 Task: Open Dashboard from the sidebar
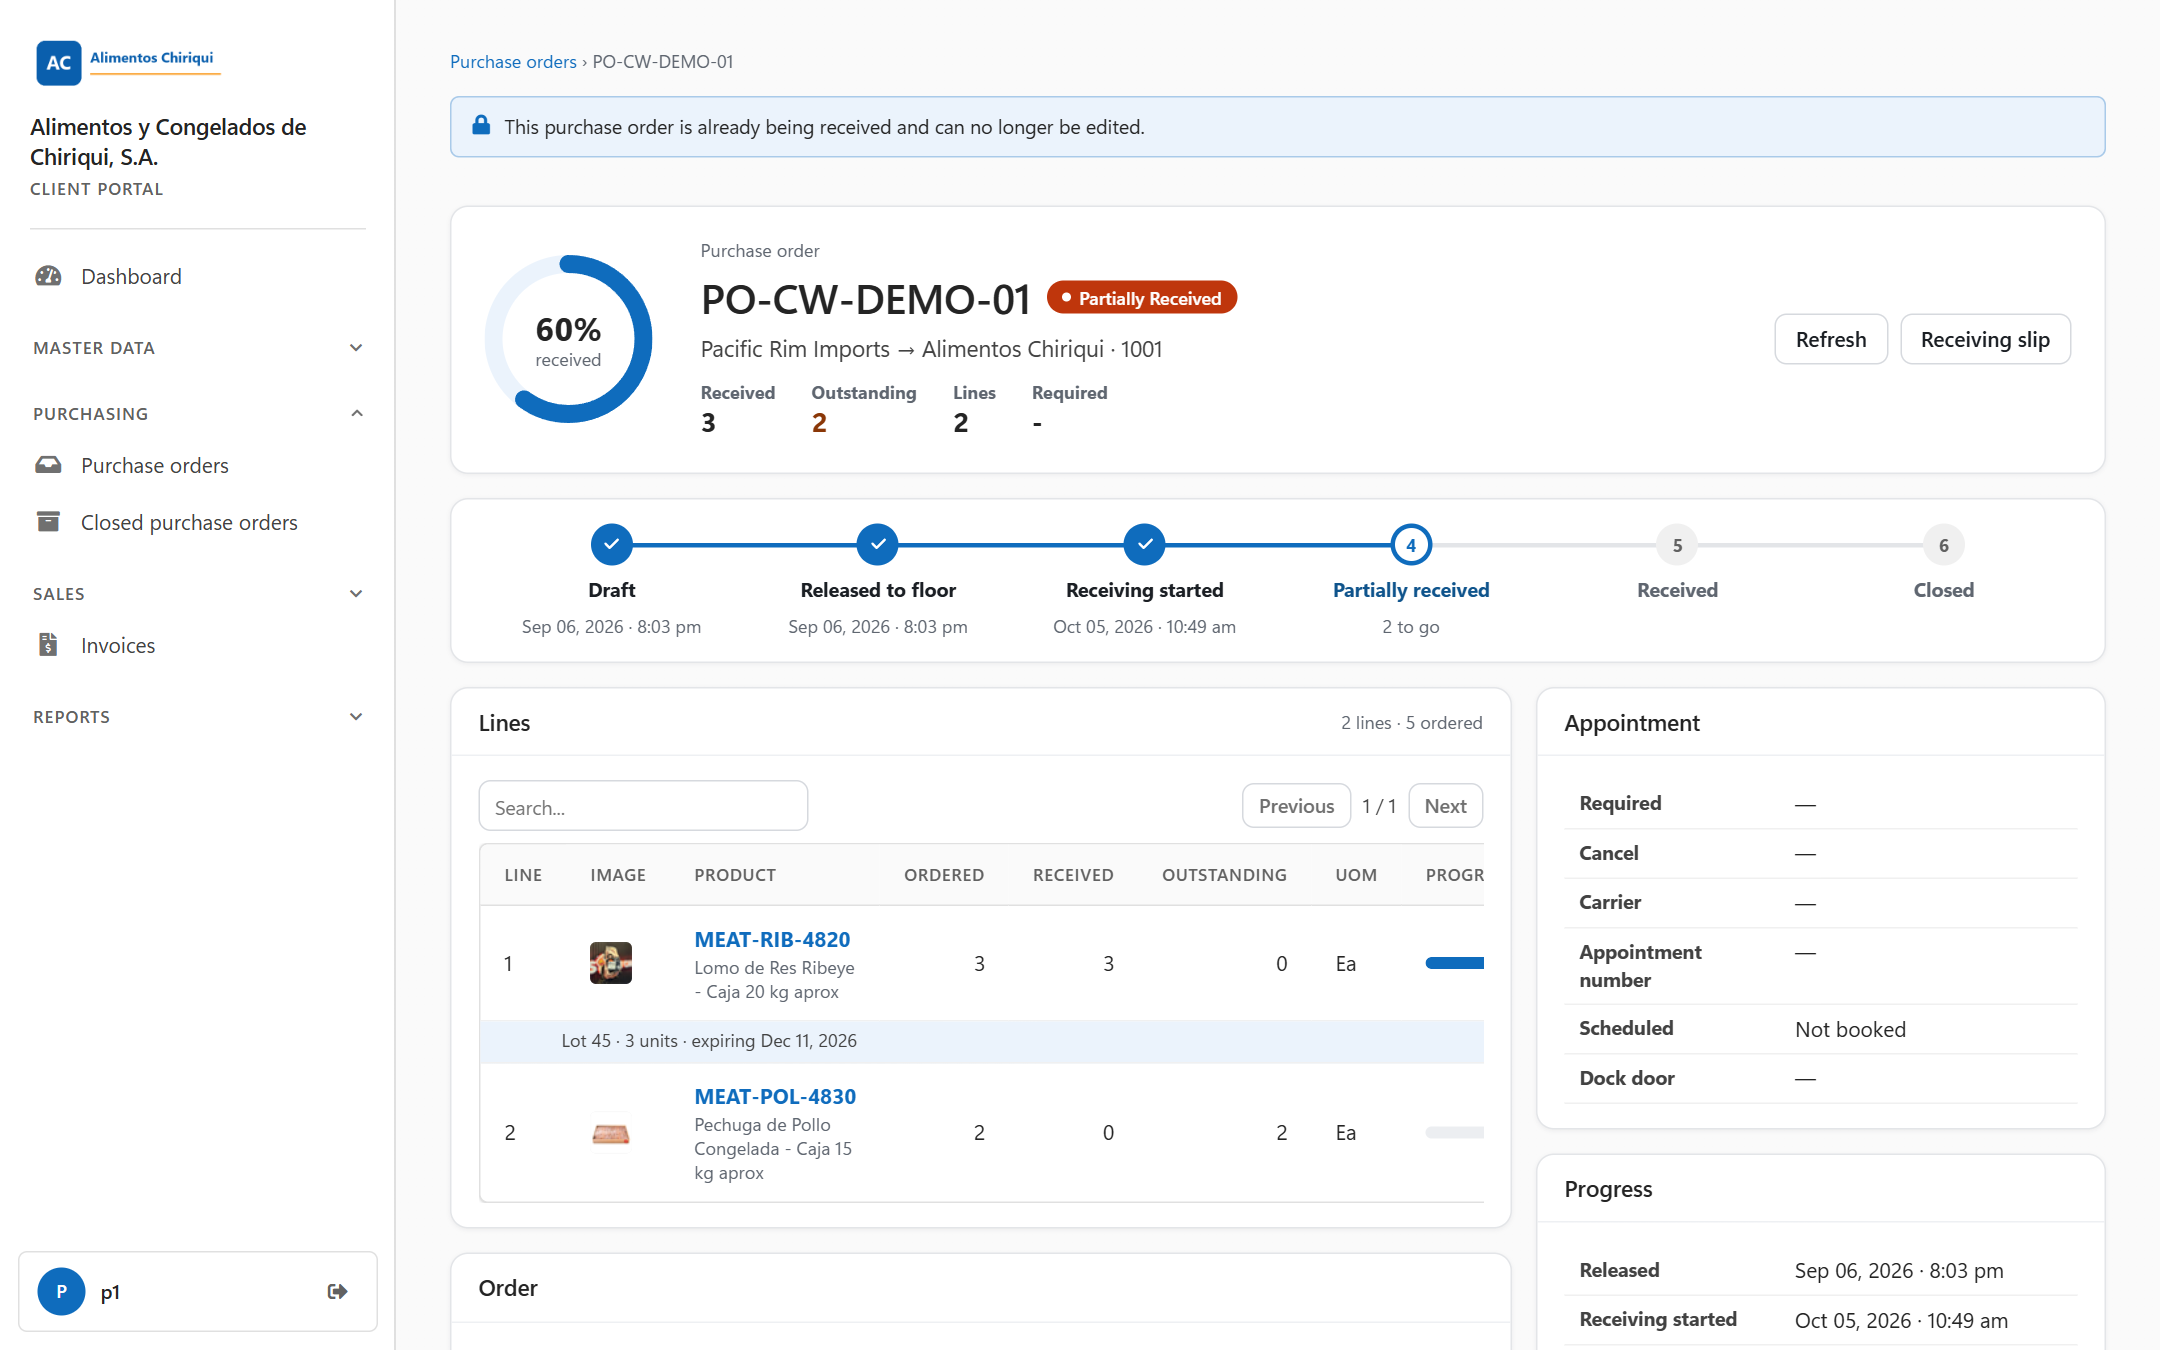pyautogui.click(x=131, y=276)
